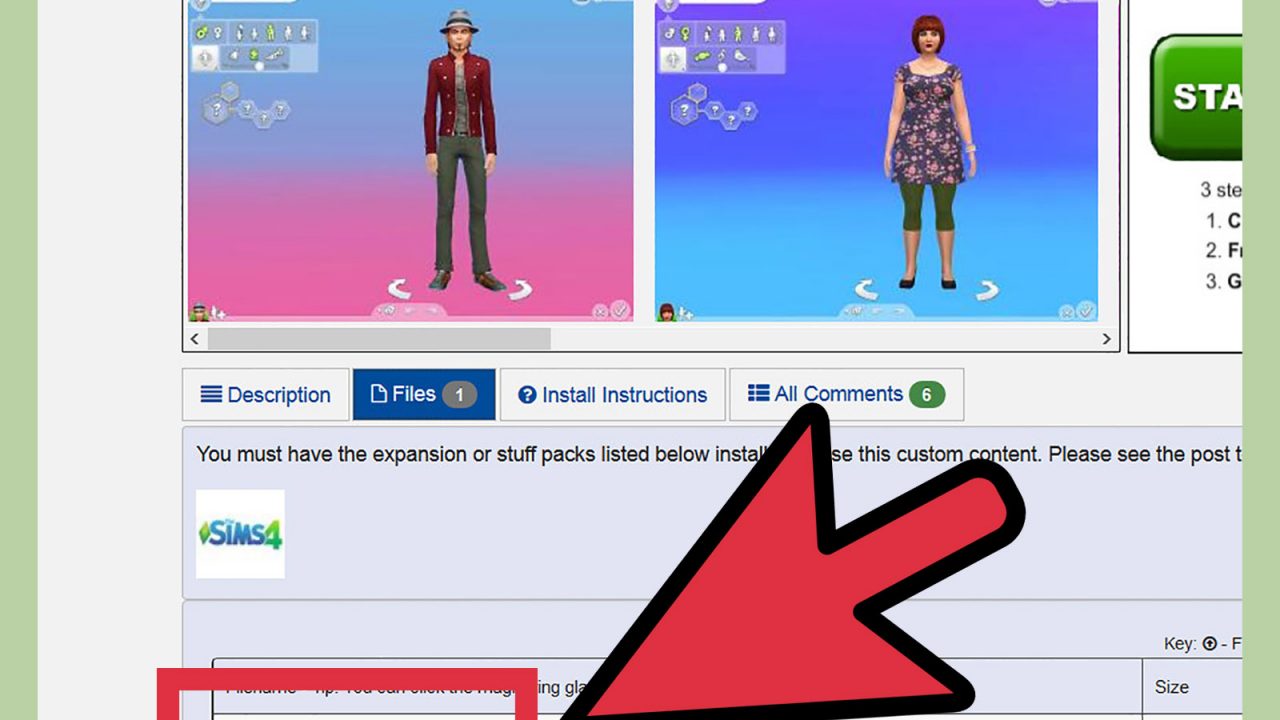This screenshot has width=1280, height=720.
Task: Click the hexagon trait icons in female Sim screenshot
Action: pyautogui.click(x=714, y=108)
